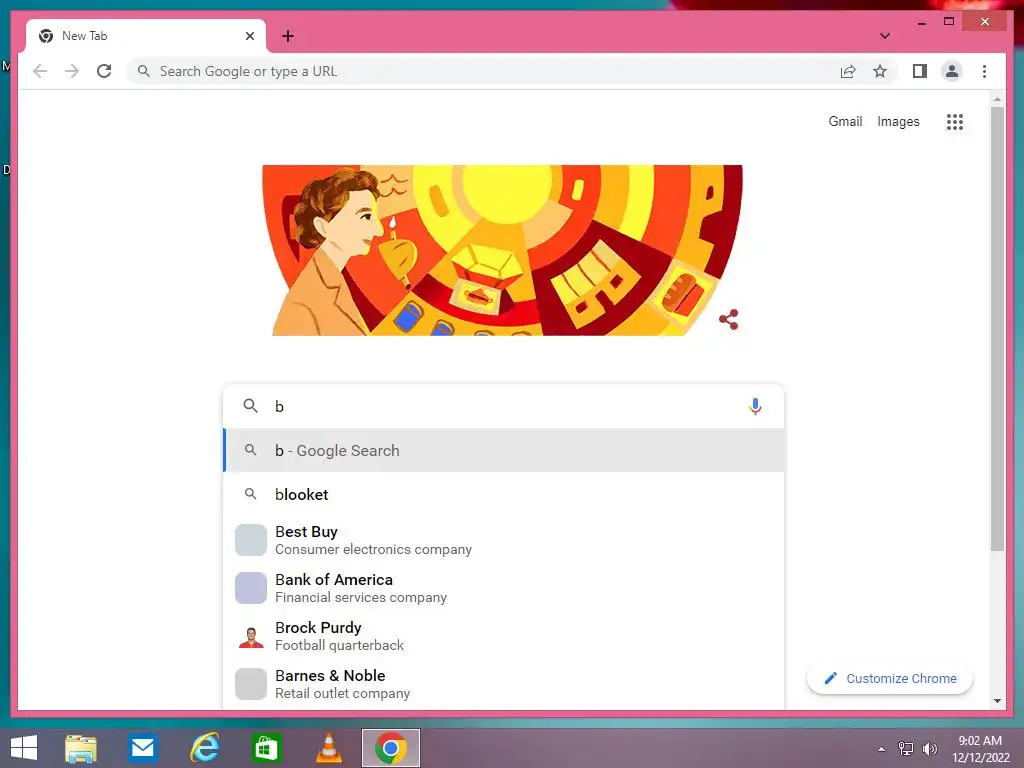1024x768 pixels.
Task: Show hidden system tray icons
Action: pyautogui.click(x=881, y=749)
